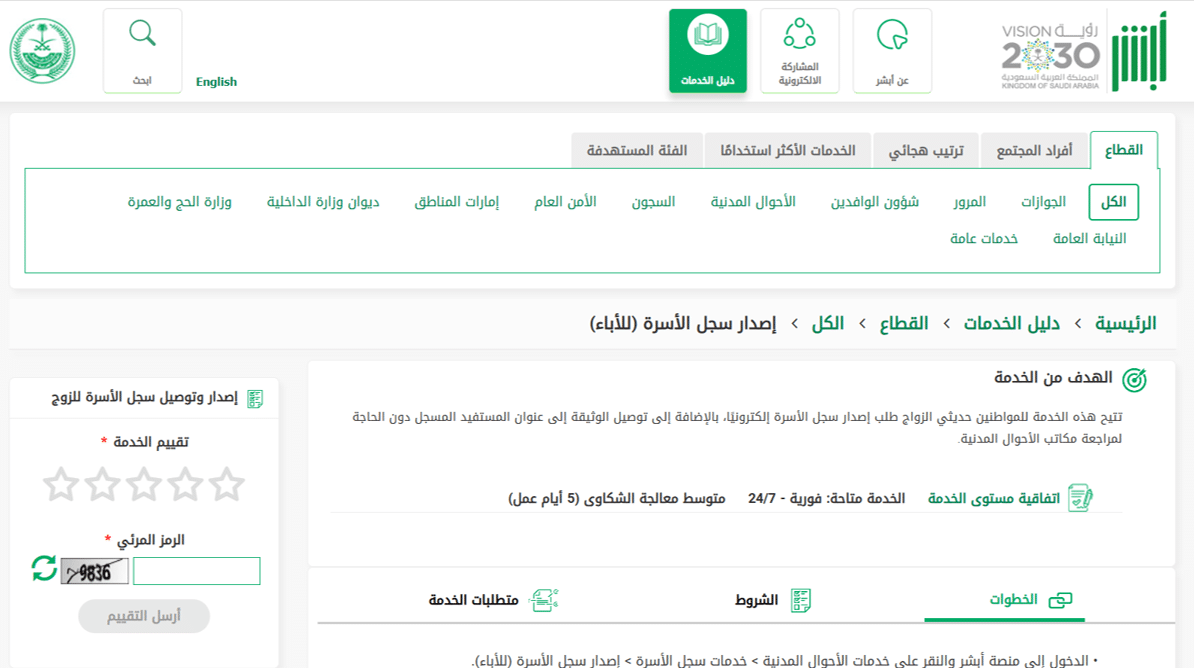Refresh the captcha code
The height and width of the screenshot is (668, 1194).
click(44, 568)
